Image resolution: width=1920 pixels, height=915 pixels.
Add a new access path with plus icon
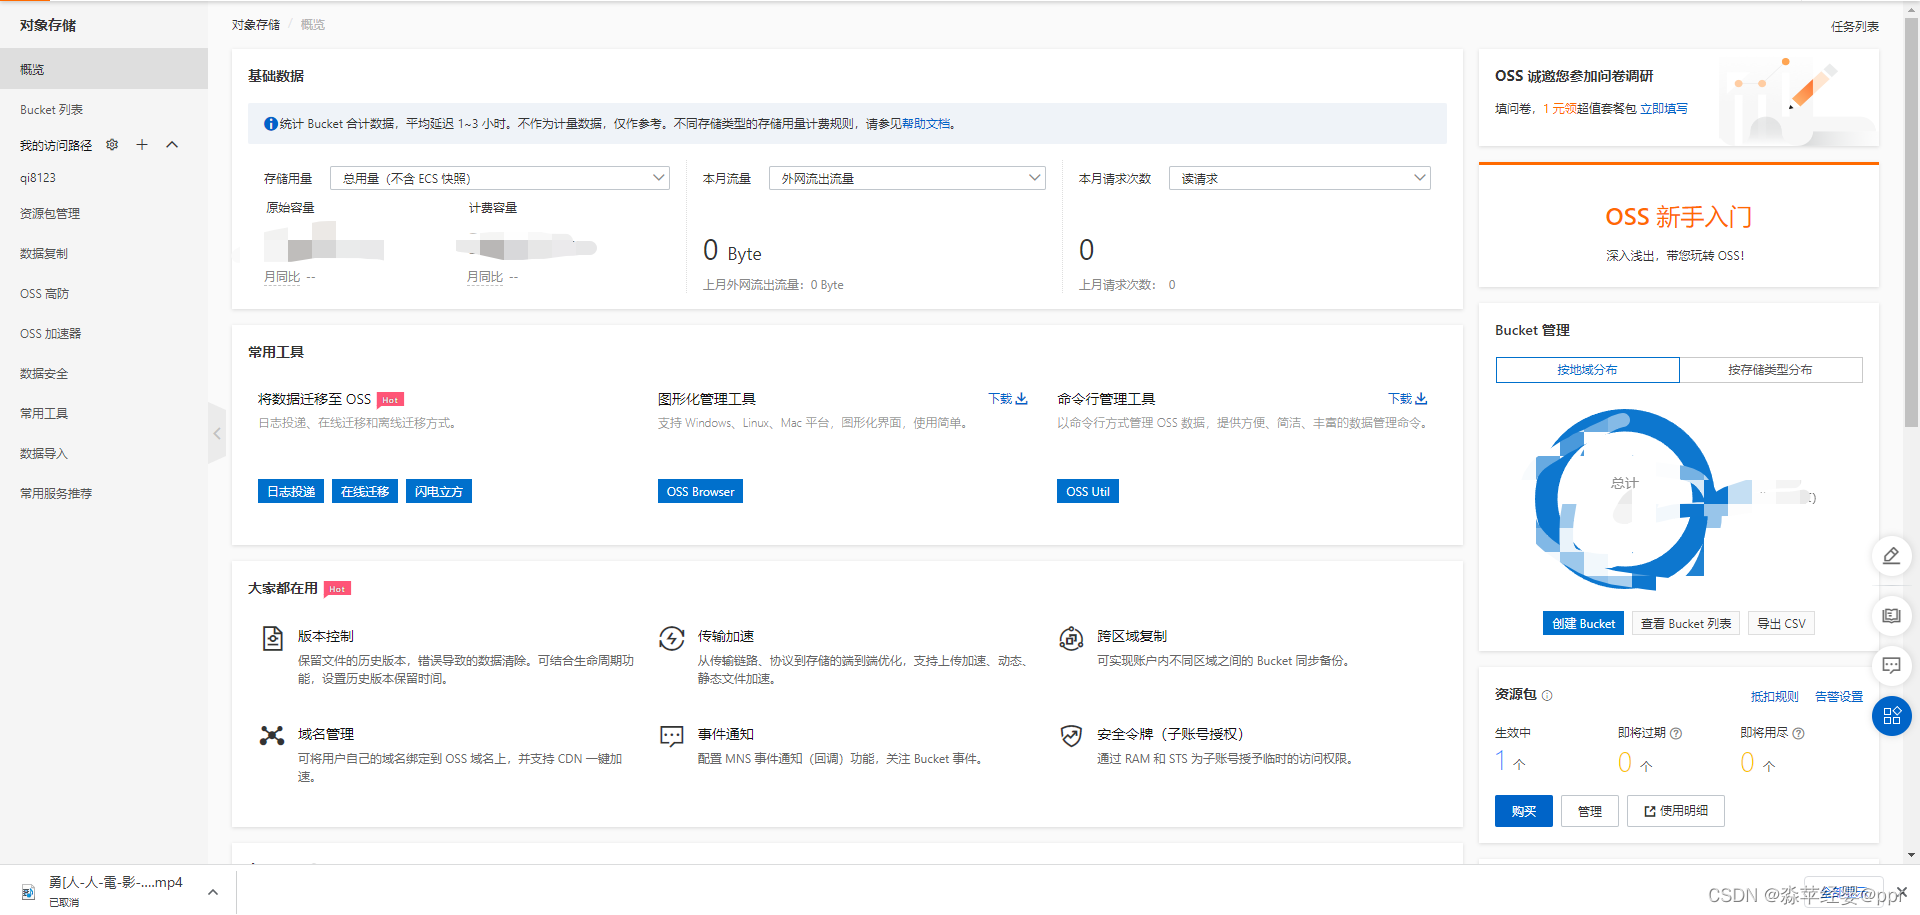pyautogui.click(x=142, y=145)
